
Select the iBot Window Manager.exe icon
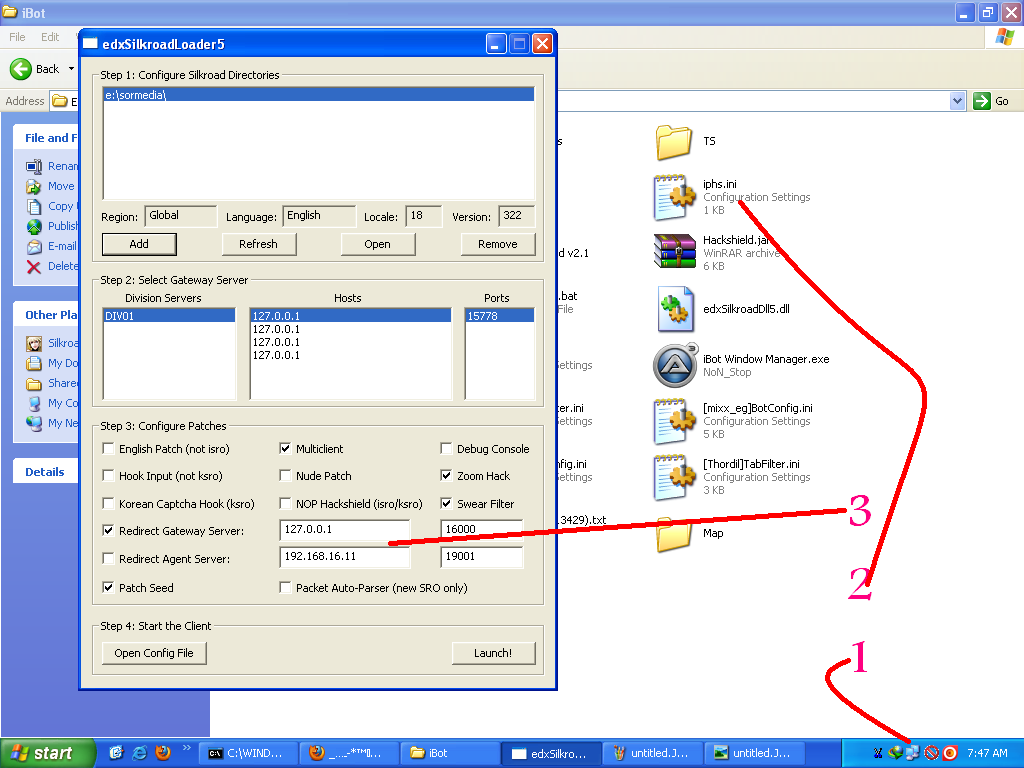[675, 365]
